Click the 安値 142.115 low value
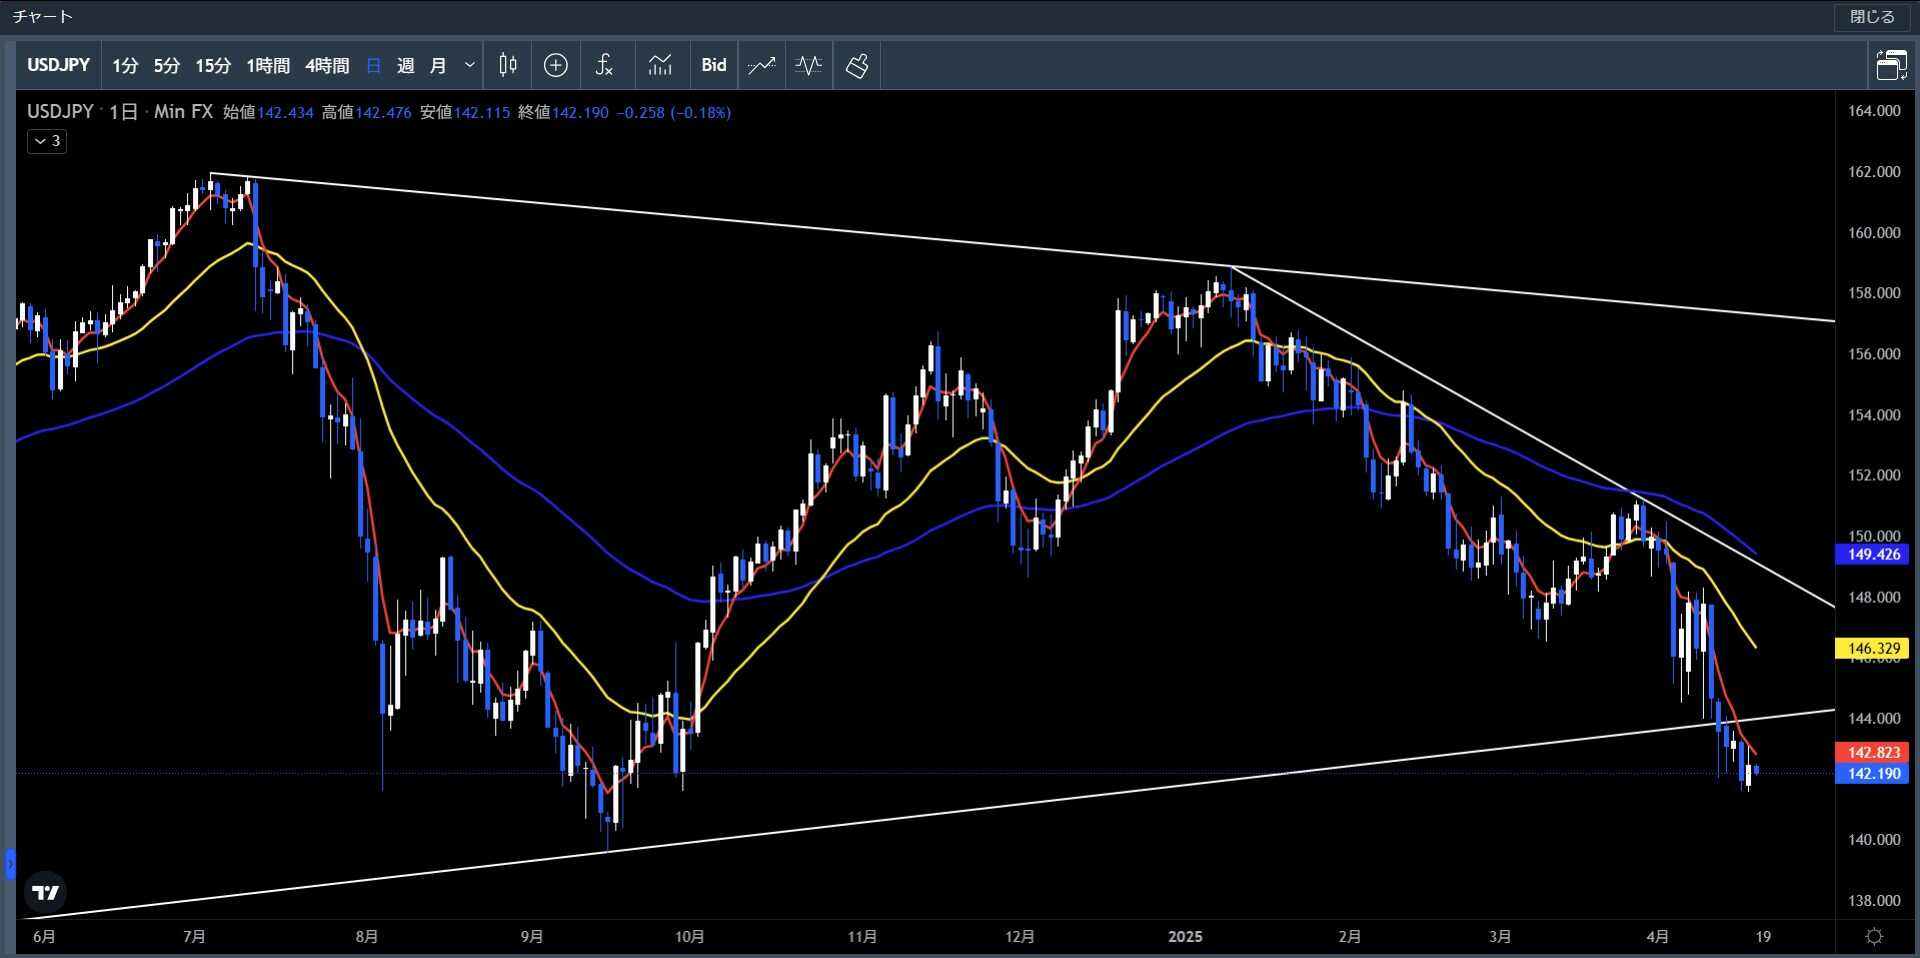 (x=465, y=112)
